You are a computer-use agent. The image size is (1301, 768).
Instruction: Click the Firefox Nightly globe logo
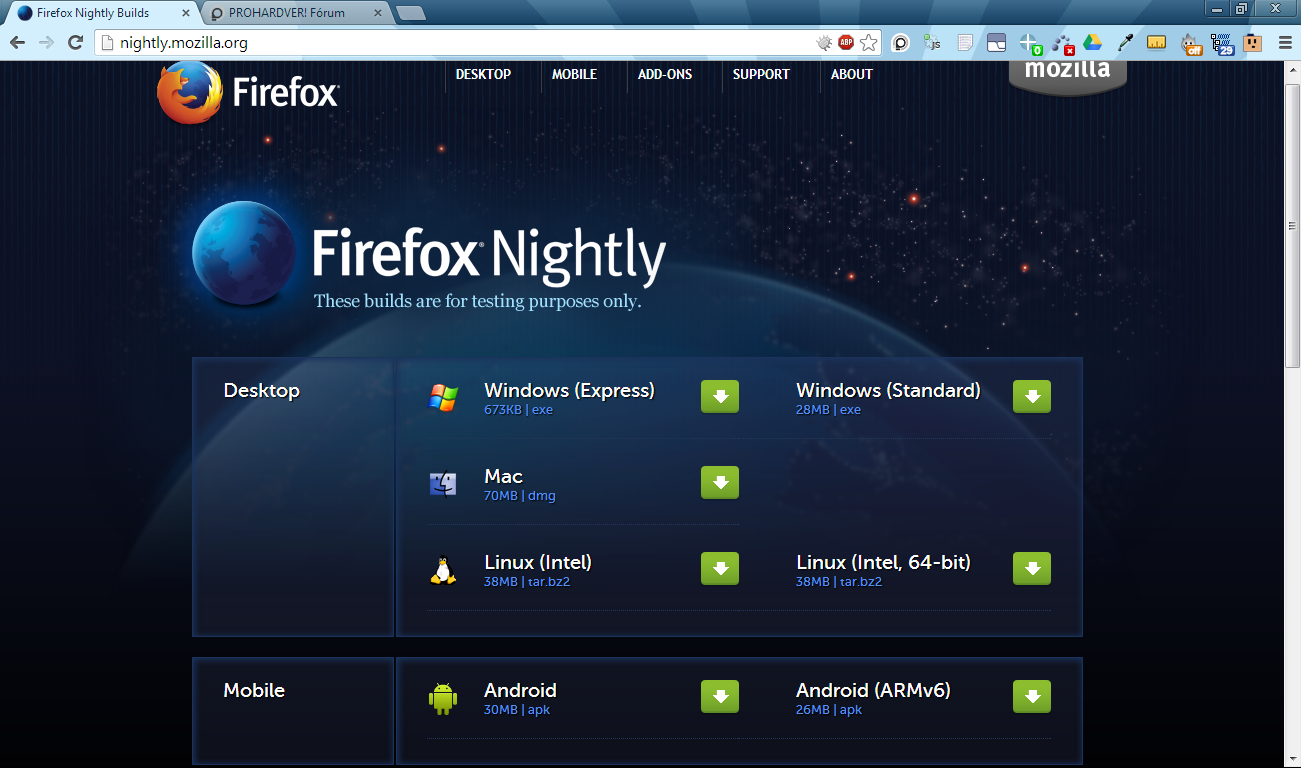click(x=244, y=254)
